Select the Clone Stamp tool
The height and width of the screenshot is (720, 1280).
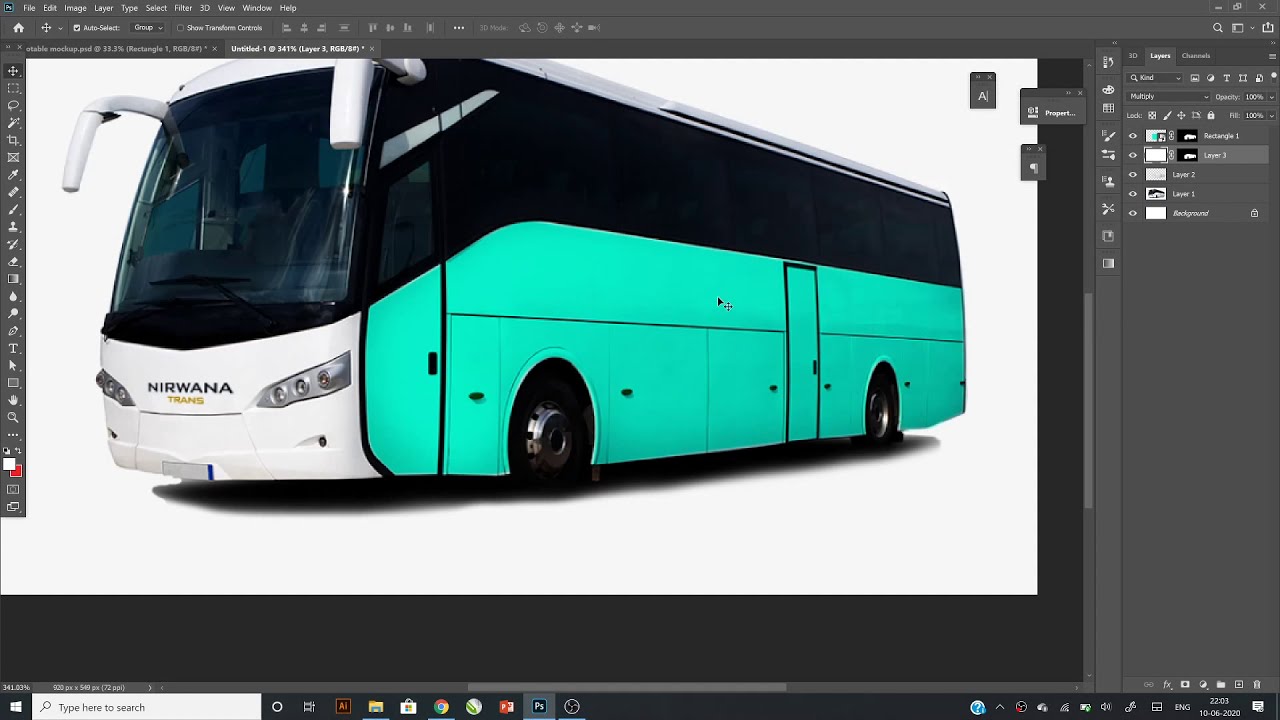tap(13, 226)
